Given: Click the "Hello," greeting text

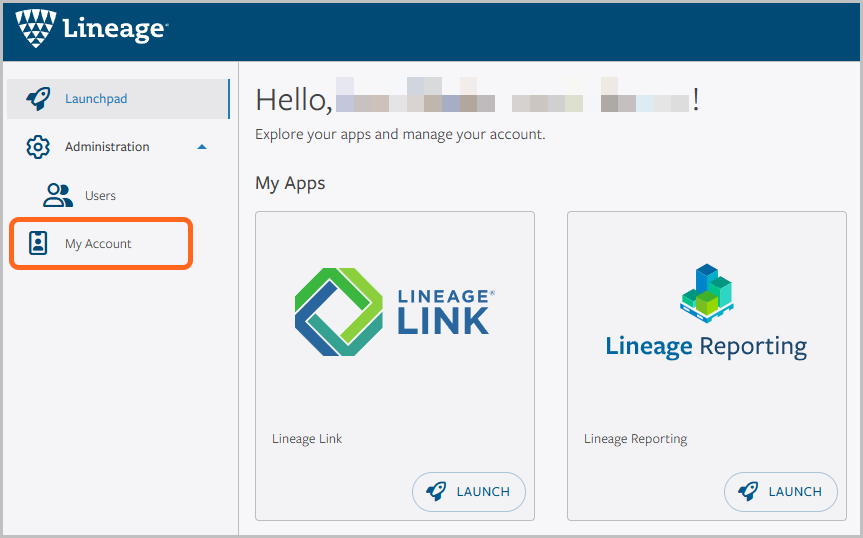Looking at the screenshot, I should pos(294,101).
